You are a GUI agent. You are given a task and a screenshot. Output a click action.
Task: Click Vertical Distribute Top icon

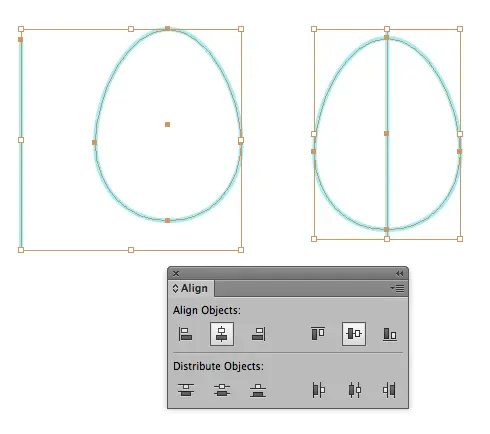186,390
